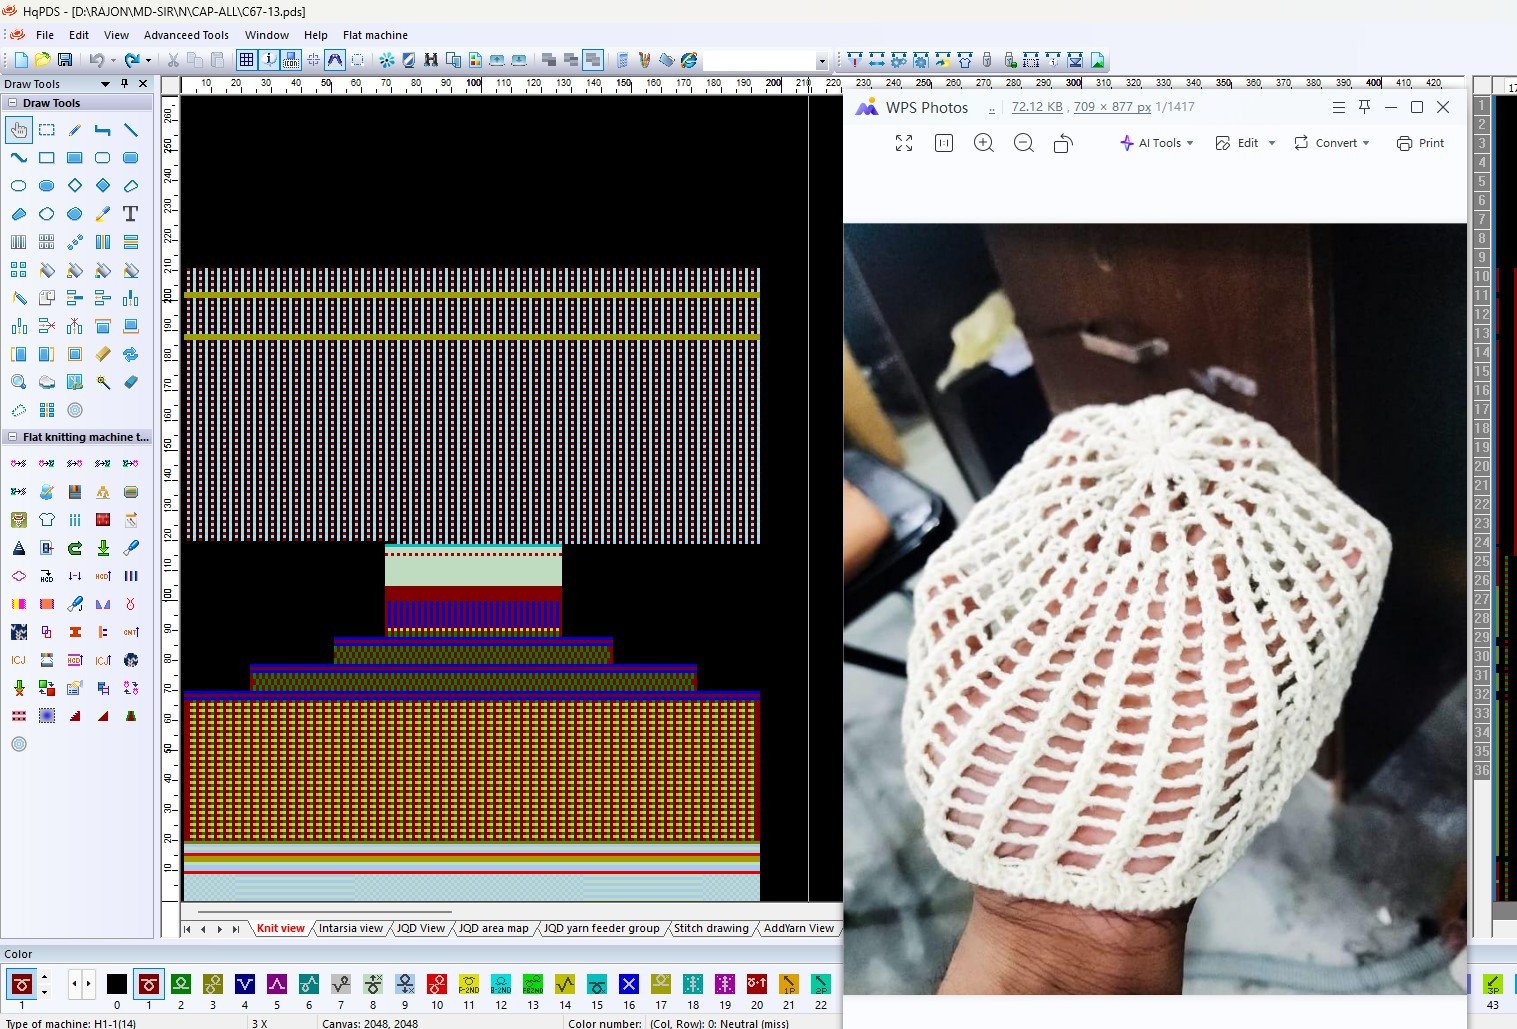The image size is (1517, 1029).
Task: Click the Save icon in the toolbar
Action: (65, 60)
